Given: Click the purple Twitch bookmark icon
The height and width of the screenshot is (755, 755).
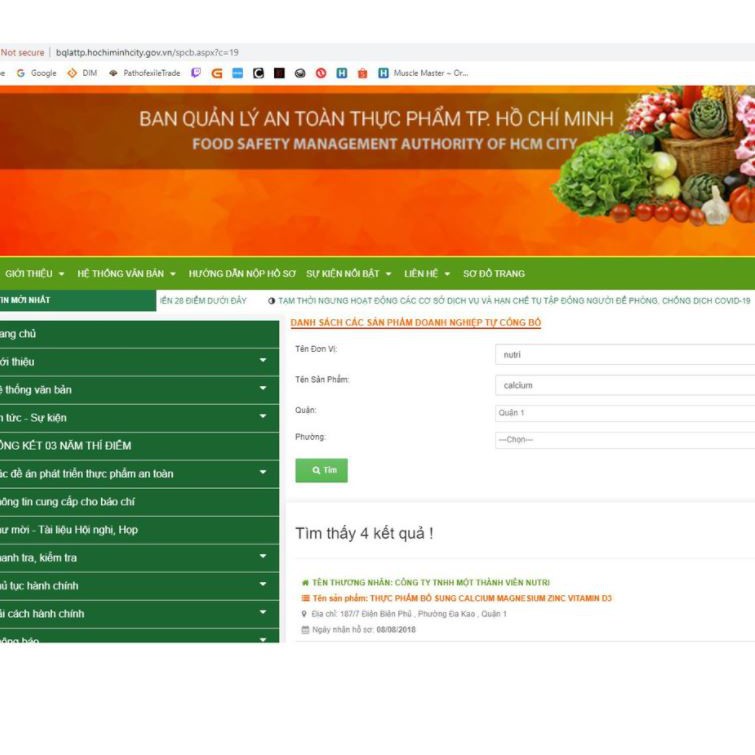Looking at the screenshot, I should point(196,73).
